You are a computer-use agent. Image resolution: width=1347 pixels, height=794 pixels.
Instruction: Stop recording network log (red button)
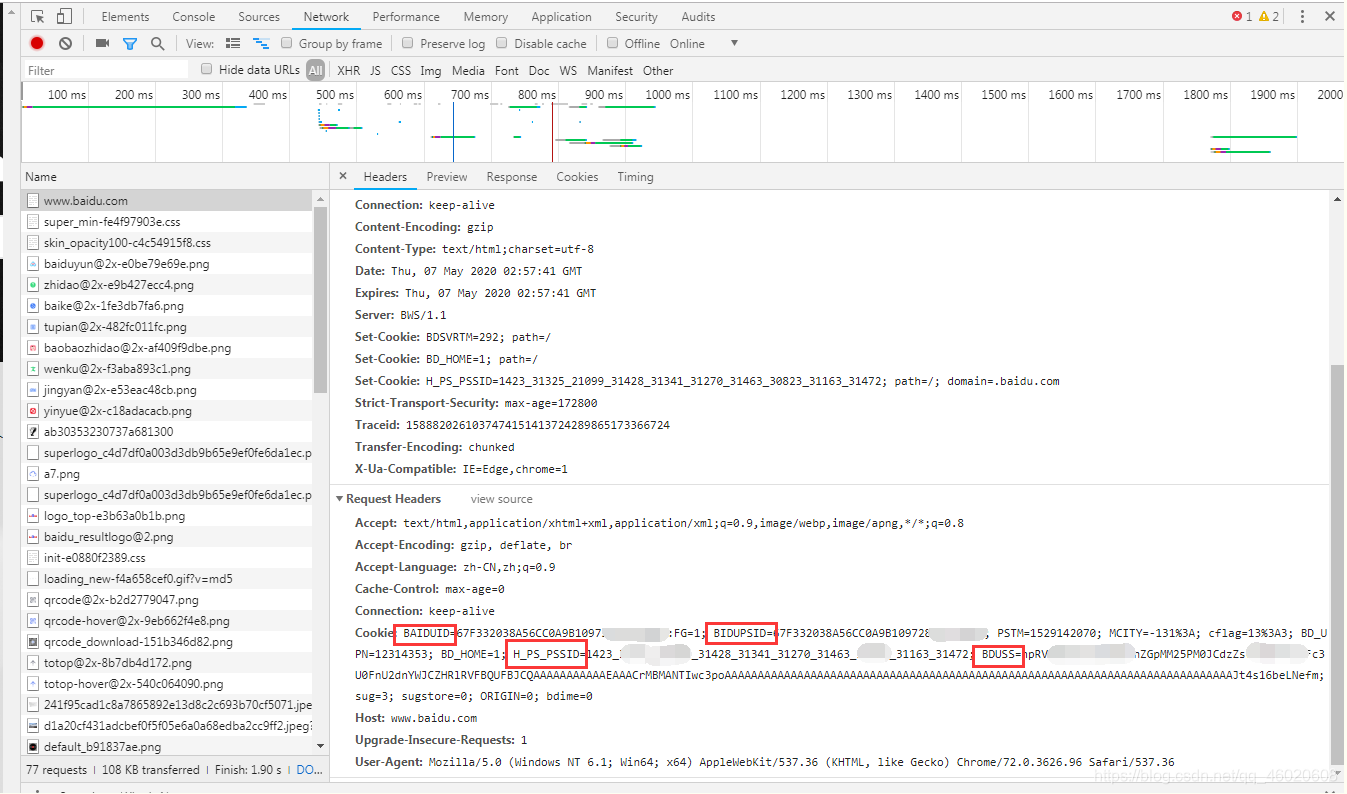click(37, 44)
